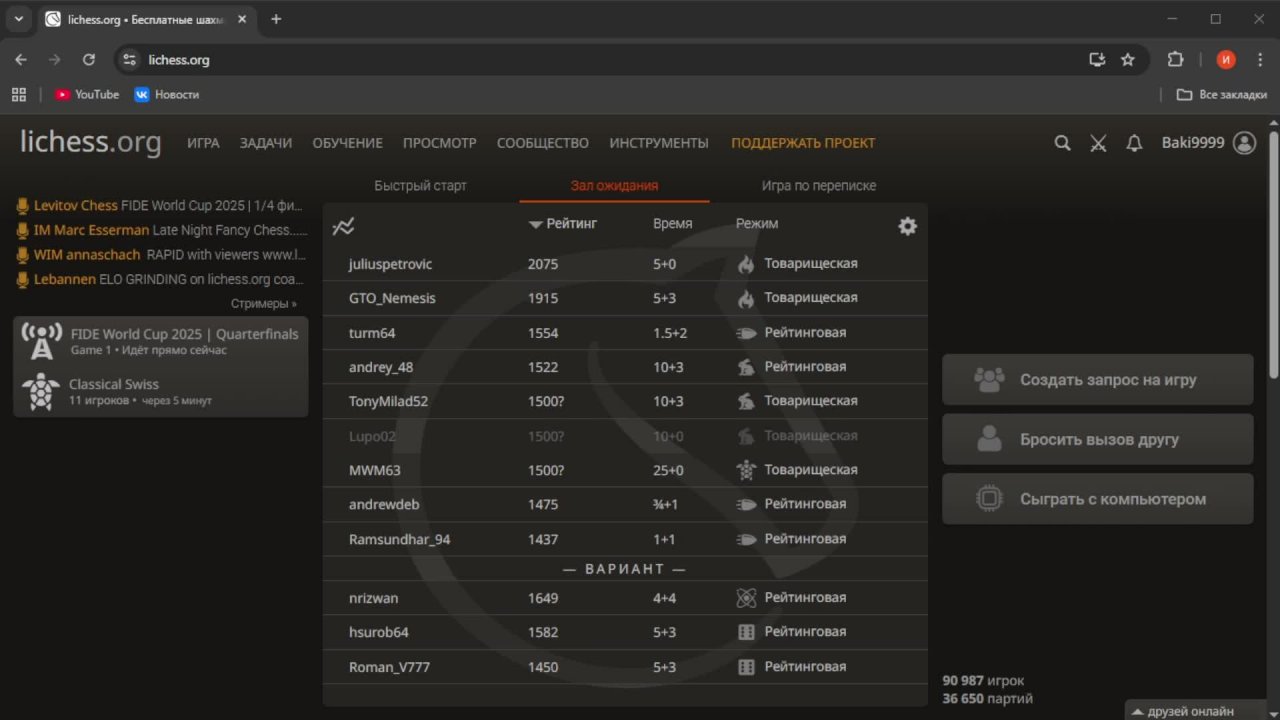This screenshot has width=1280, height=720.
Task: Click the 36 650 партий counter
Action: click(987, 699)
